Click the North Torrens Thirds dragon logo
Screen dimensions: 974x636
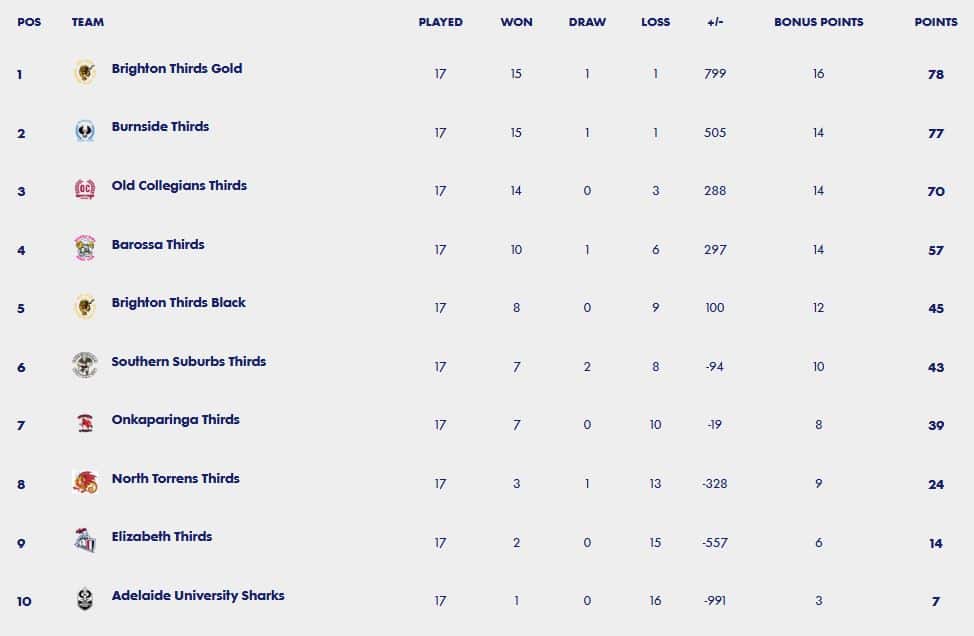click(x=85, y=482)
